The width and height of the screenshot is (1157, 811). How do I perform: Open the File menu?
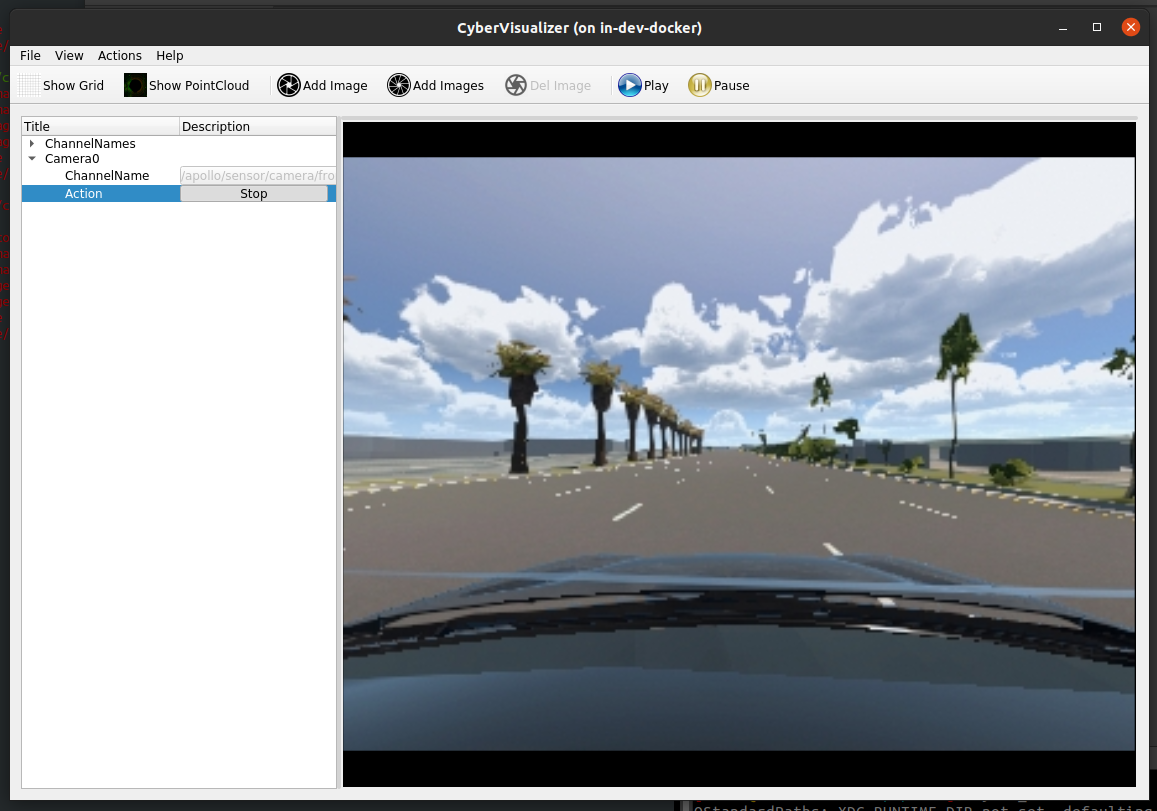tap(30, 56)
